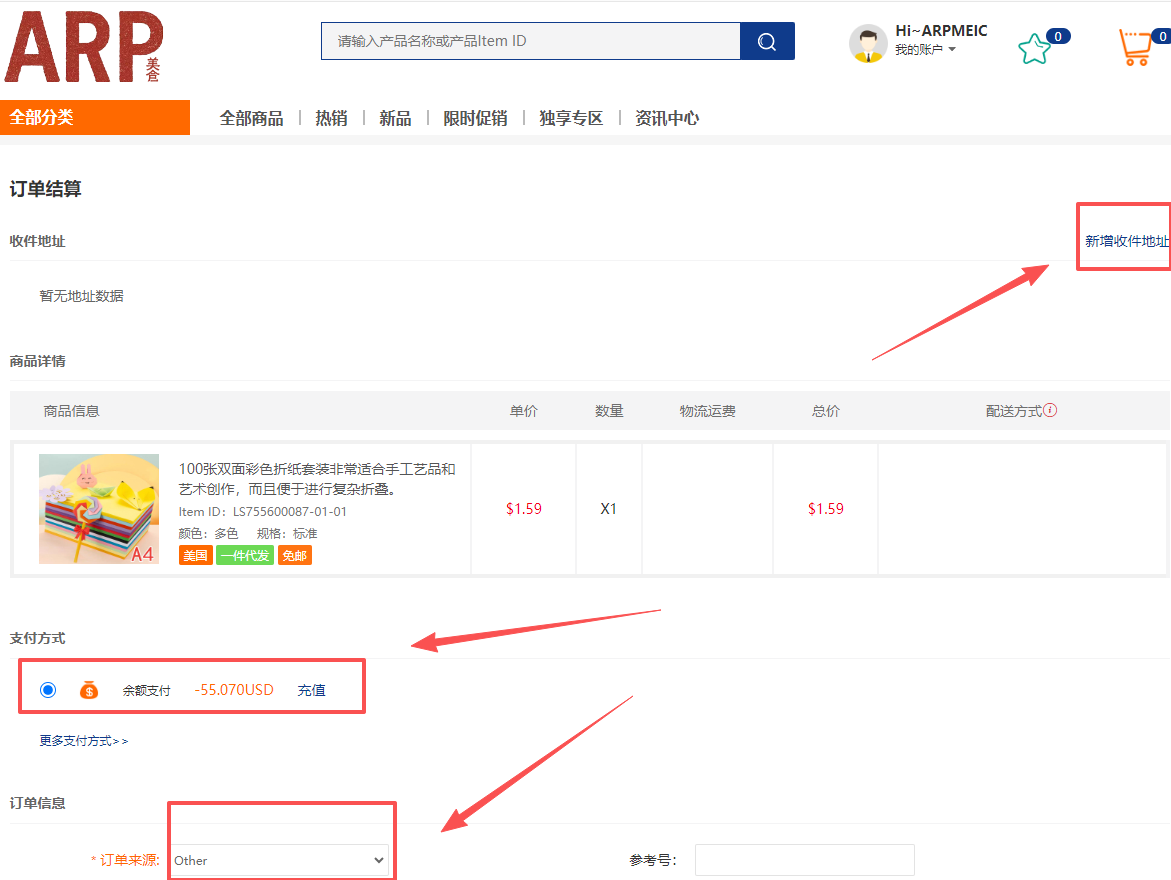Open the 限时促销 tab

475,118
